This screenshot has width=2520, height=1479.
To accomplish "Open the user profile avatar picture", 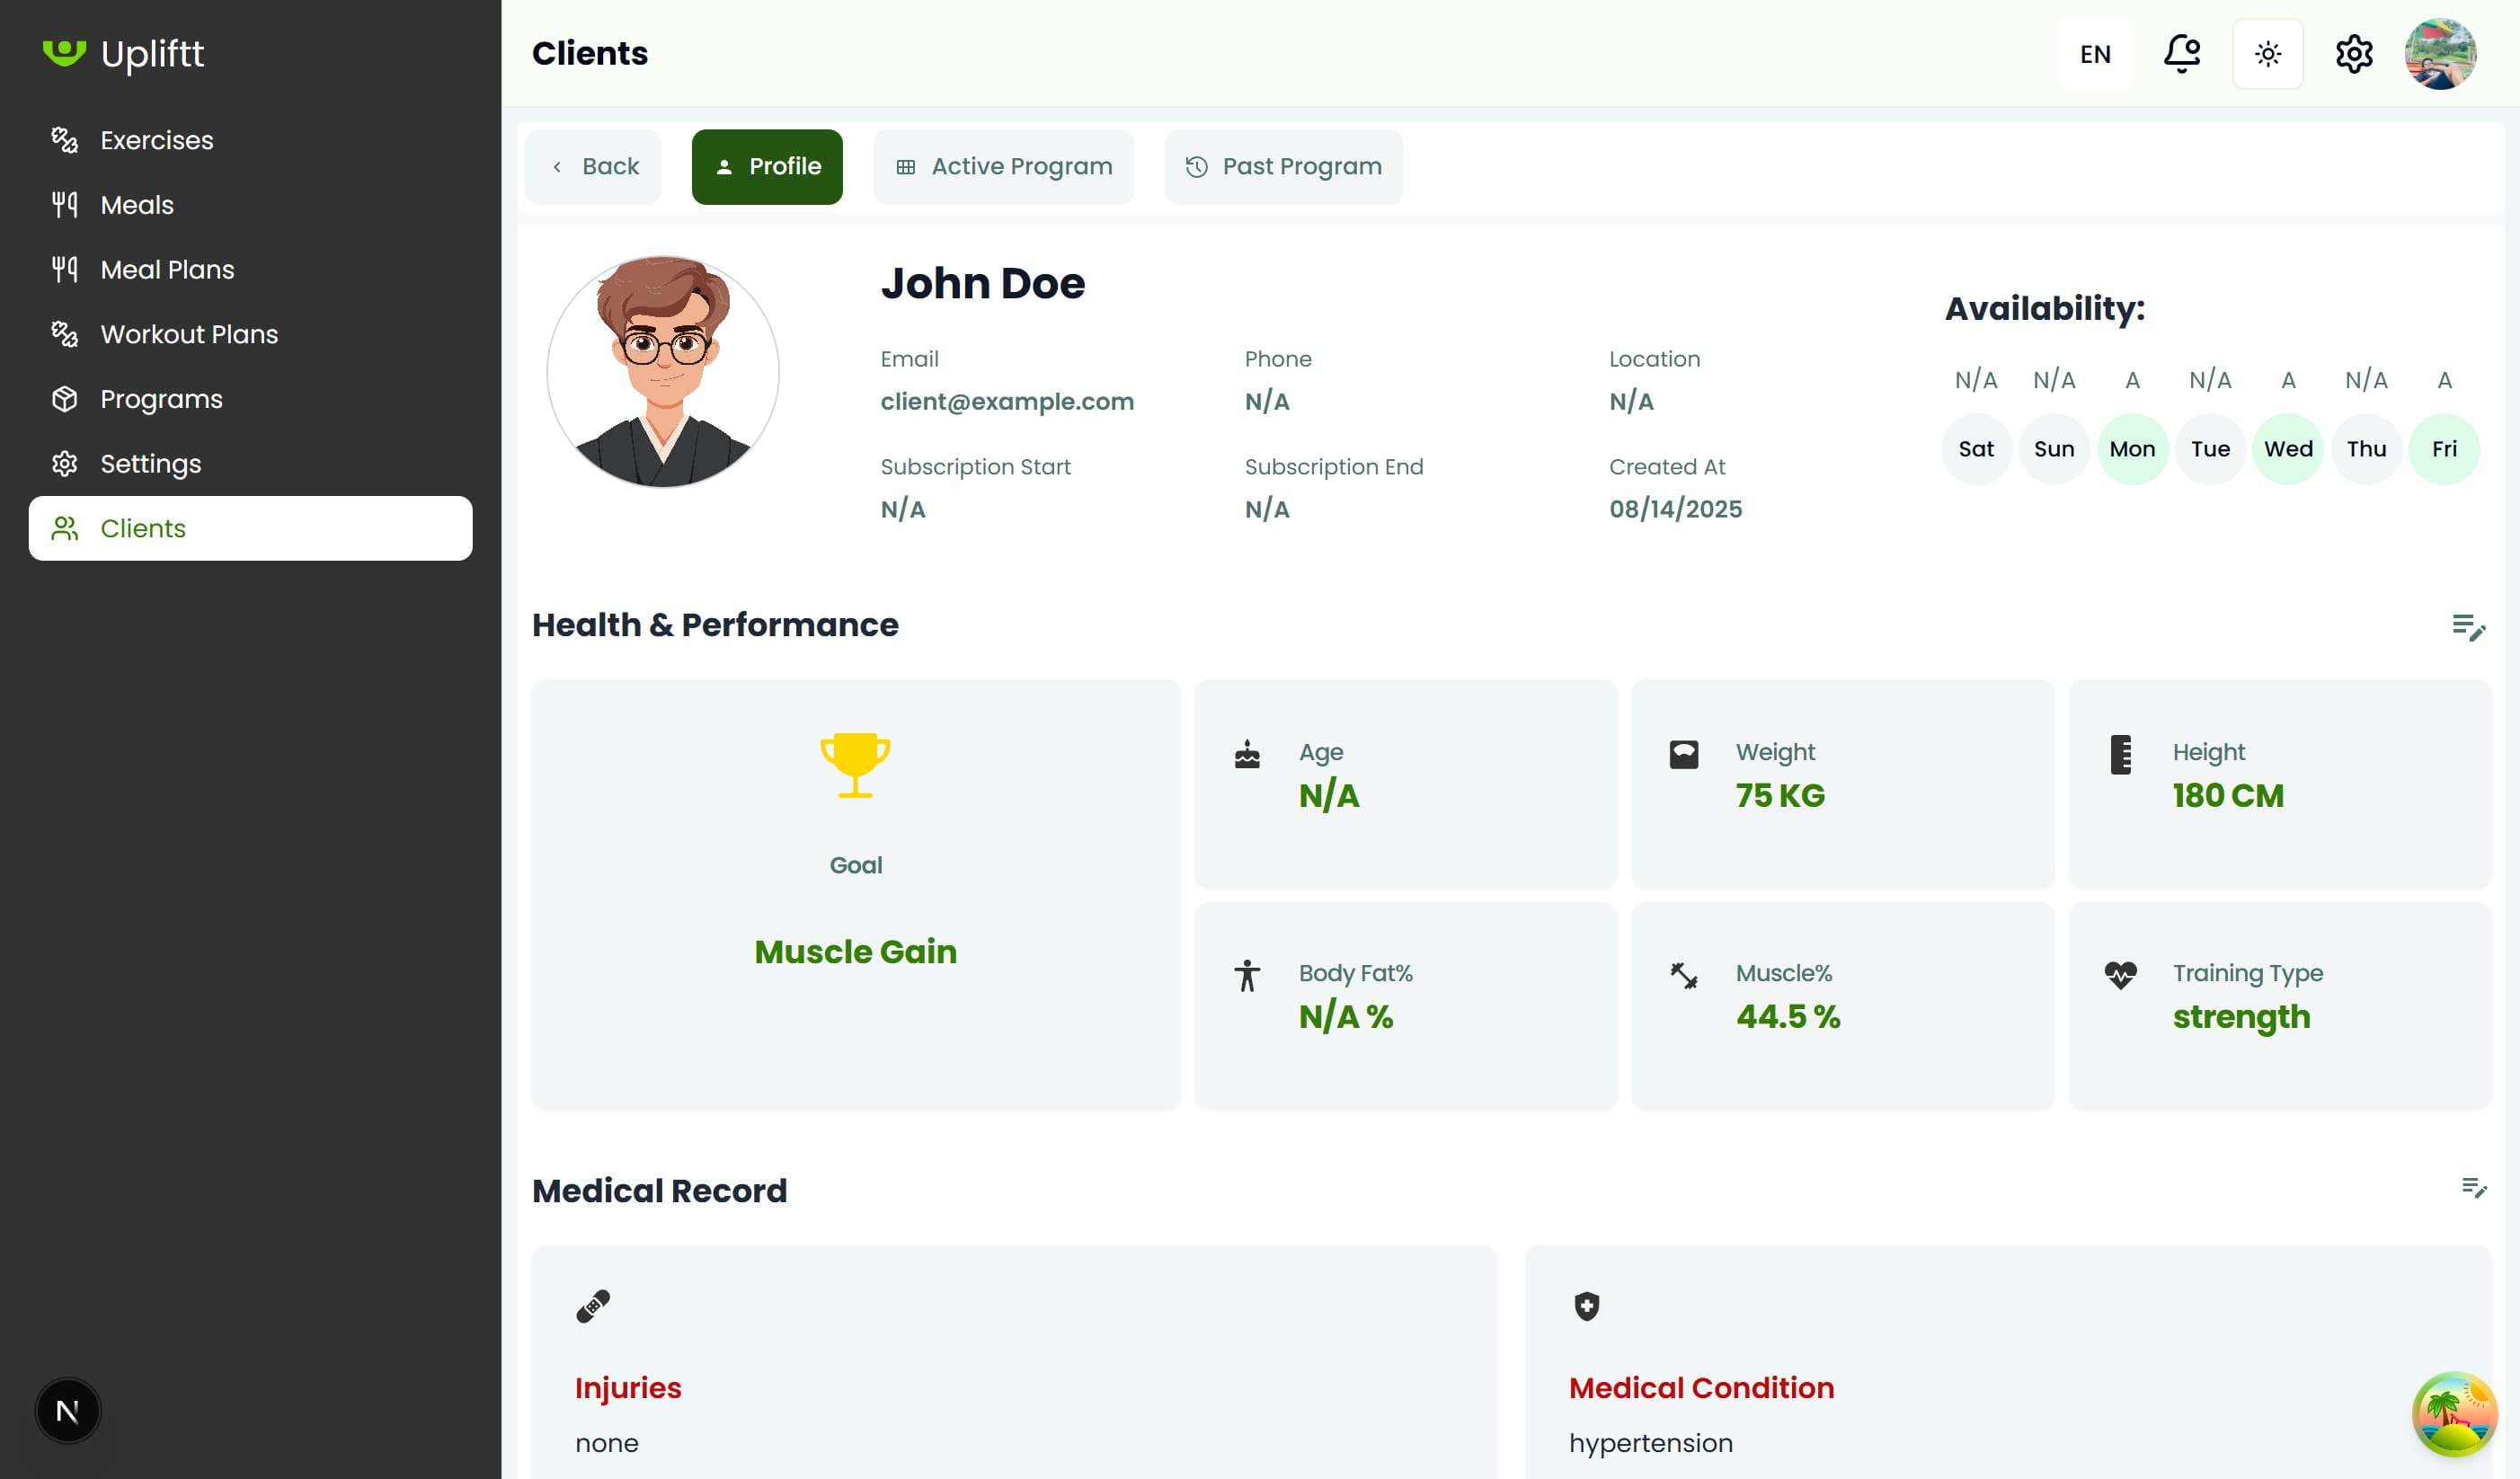I will click(x=2441, y=53).
